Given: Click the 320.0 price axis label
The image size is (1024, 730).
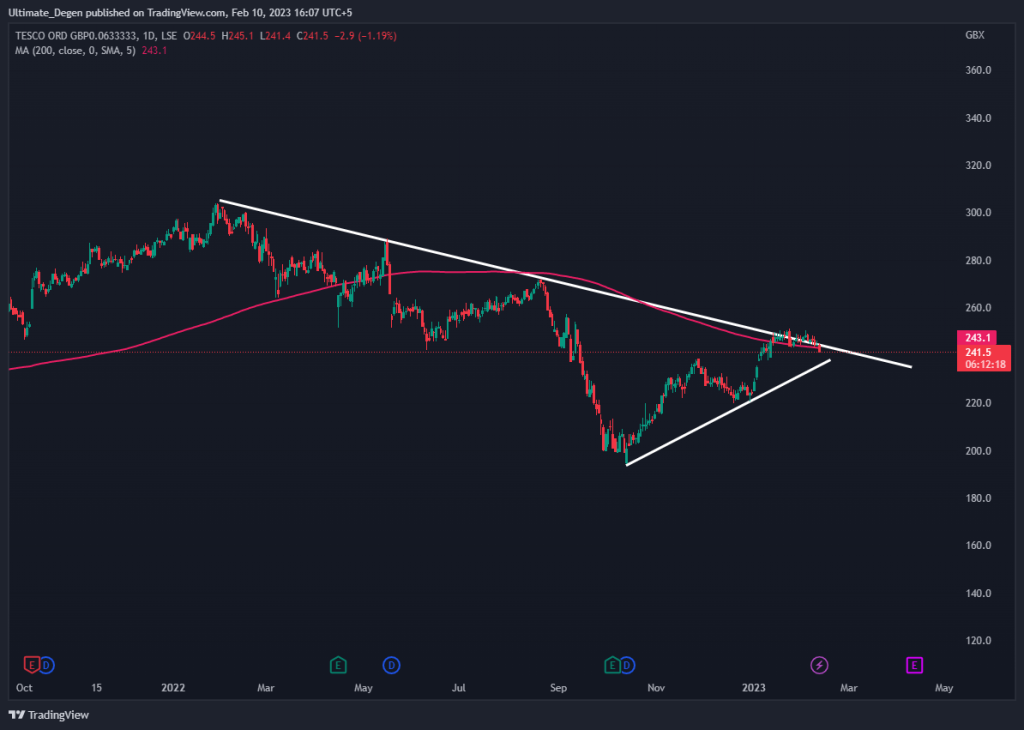Looking at the screenshot, I should pyautogui.click(x=978, y=165).
